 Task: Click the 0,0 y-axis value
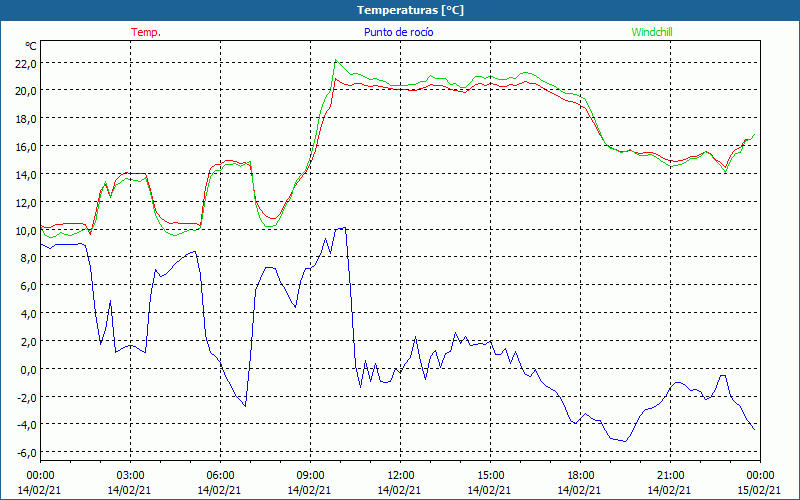click(29, 369)
